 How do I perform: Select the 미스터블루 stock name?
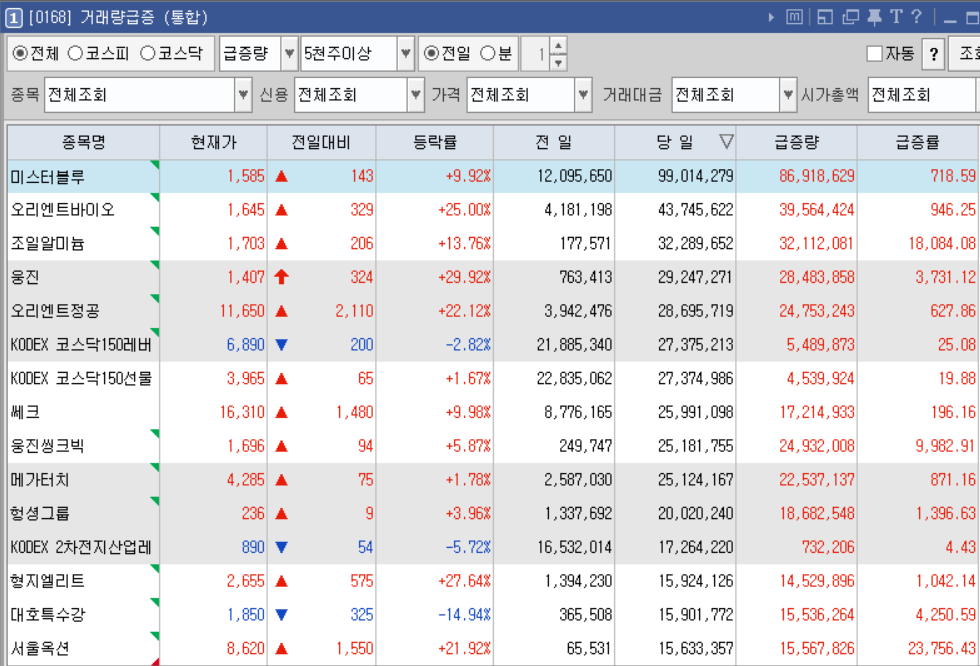pos(48,177)
